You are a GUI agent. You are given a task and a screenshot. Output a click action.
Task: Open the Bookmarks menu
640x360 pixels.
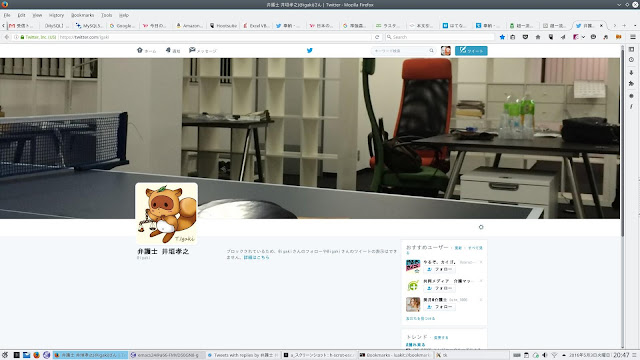[82, 15]
